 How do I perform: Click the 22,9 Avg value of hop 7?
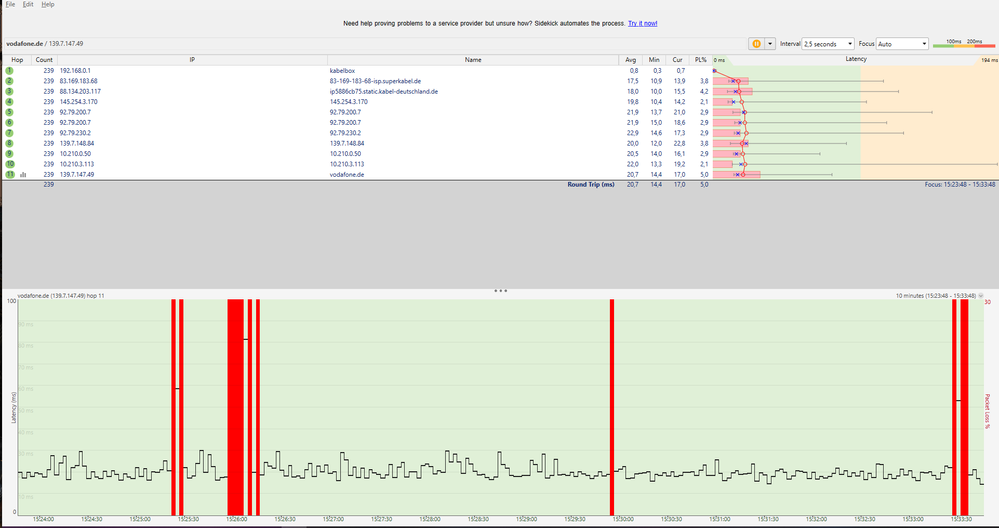click(x=632, y=133)
